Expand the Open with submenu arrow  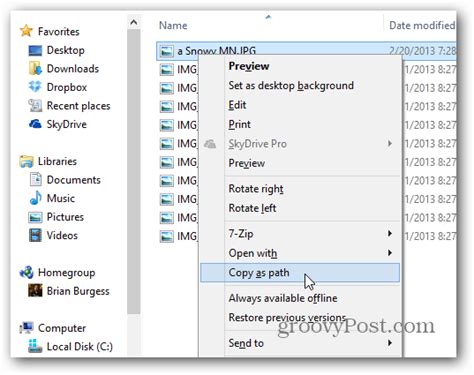pos(389,253)
